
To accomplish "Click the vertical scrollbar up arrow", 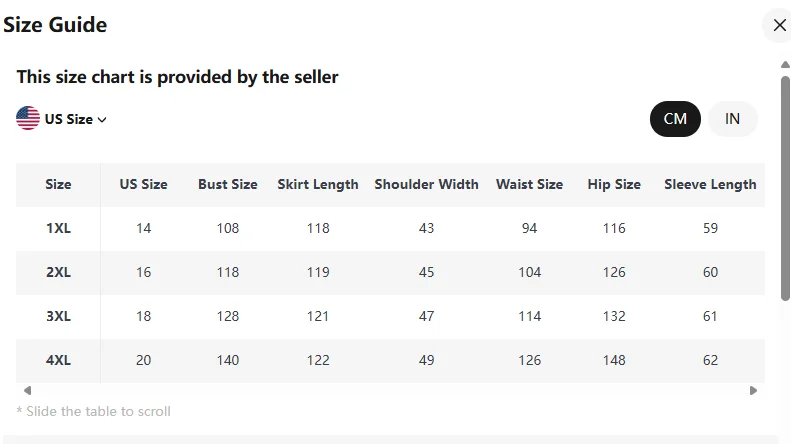I will click(785, 66).
